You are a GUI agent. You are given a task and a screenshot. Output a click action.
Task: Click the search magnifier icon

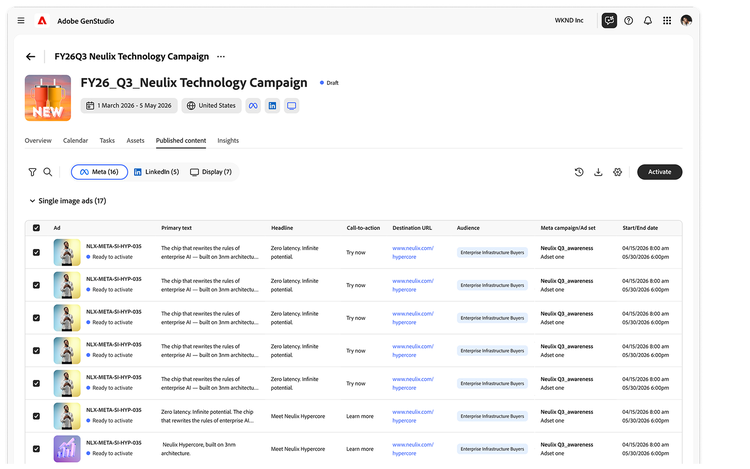coord(47,172)
